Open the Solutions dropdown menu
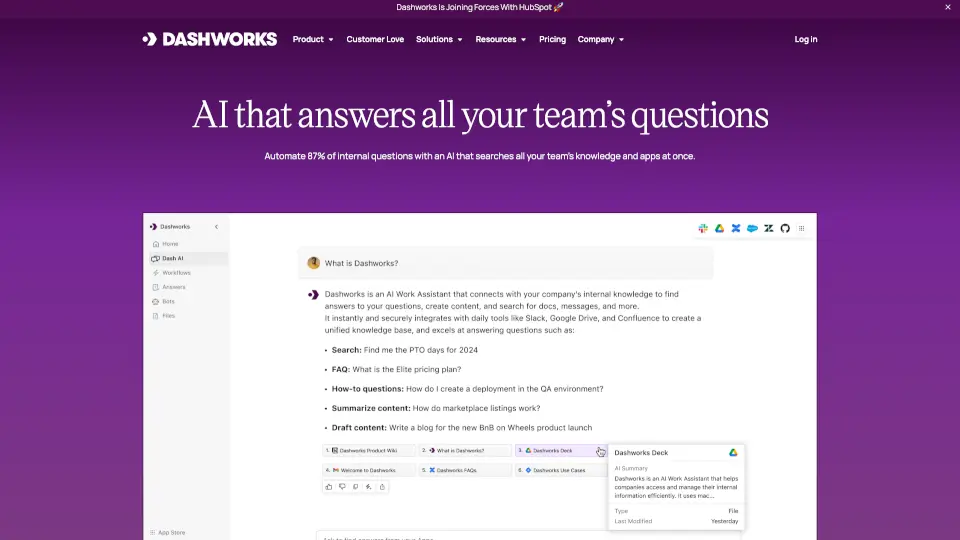Viewport: 960px width, 540px height. [439, 40]
